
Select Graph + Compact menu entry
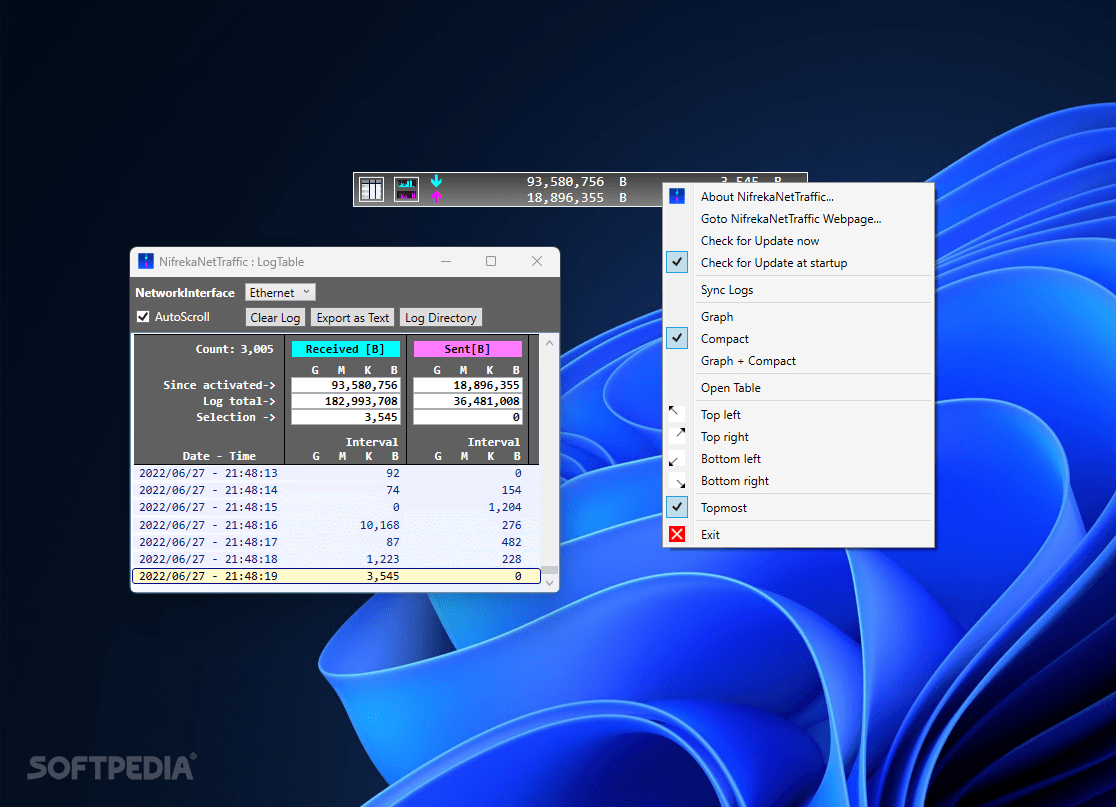pyautogui.click(x=748, y=362)
